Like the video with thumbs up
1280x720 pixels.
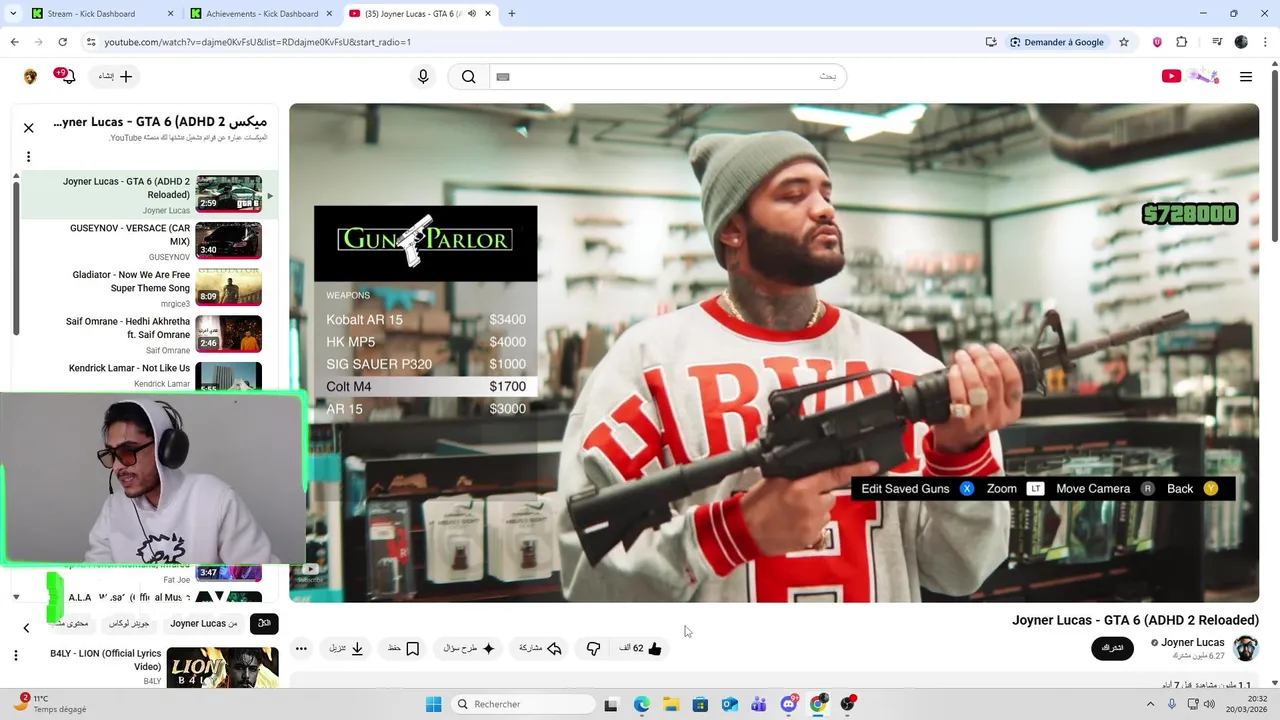(641, 648)
